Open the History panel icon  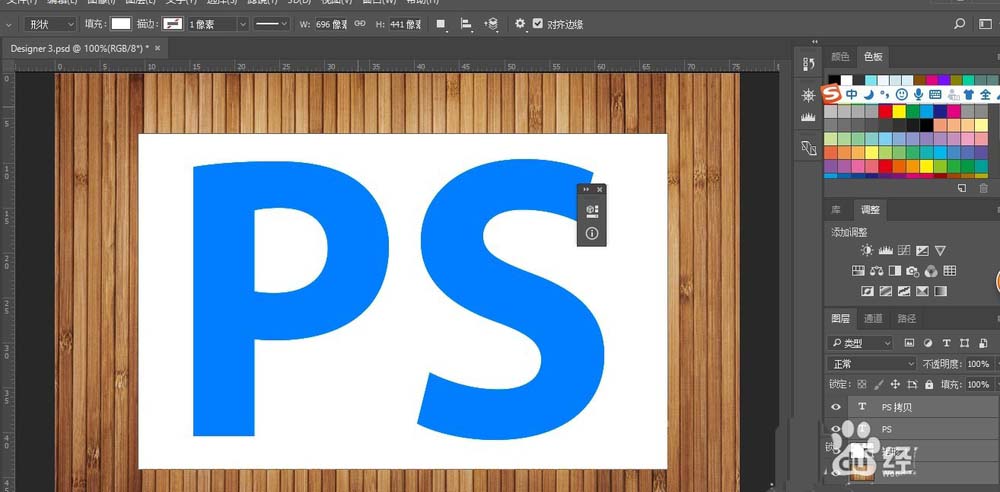pyautogui.click(x=809, y=63)
